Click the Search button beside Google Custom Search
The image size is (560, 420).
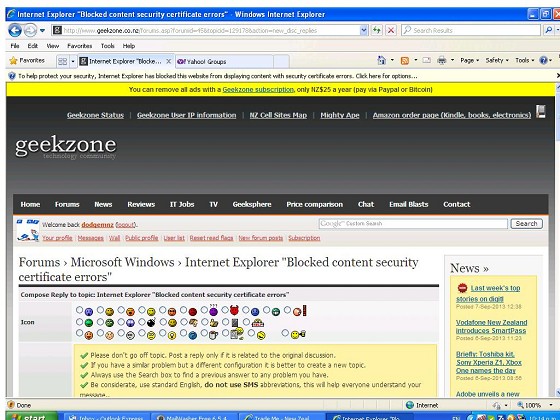[x=526, y=224]
